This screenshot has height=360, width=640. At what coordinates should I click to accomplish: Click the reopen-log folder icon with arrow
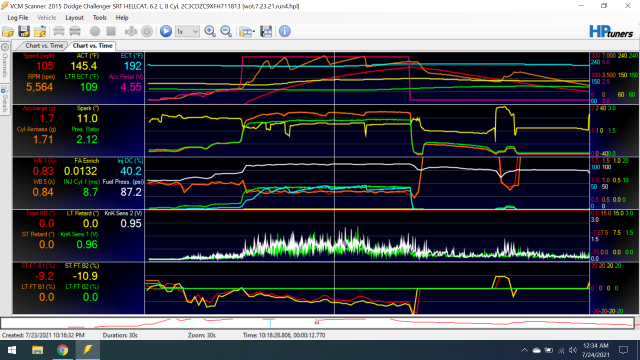pos(40,31)
